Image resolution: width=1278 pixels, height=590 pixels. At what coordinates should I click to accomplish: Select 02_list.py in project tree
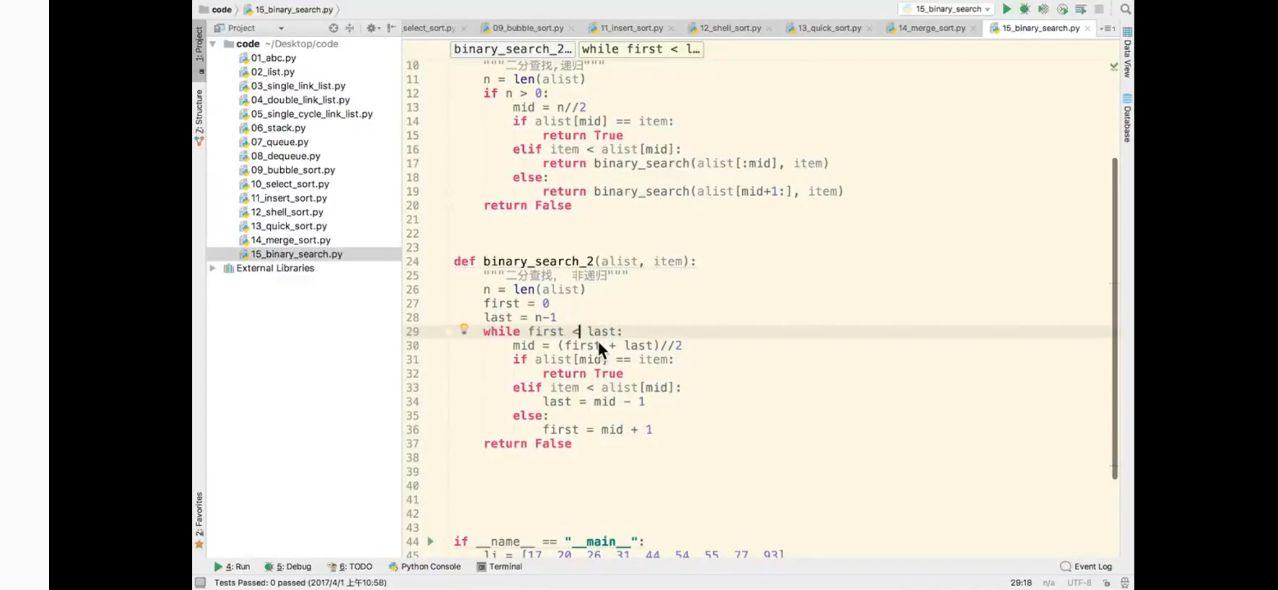pos(272,72)
